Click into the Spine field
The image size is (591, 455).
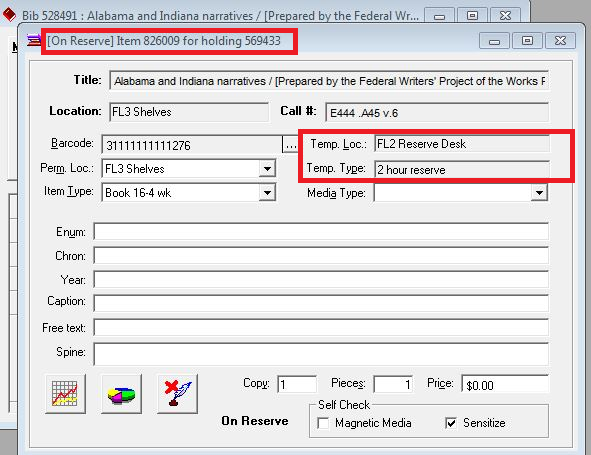pyautogui.click(x=321, y=354)
